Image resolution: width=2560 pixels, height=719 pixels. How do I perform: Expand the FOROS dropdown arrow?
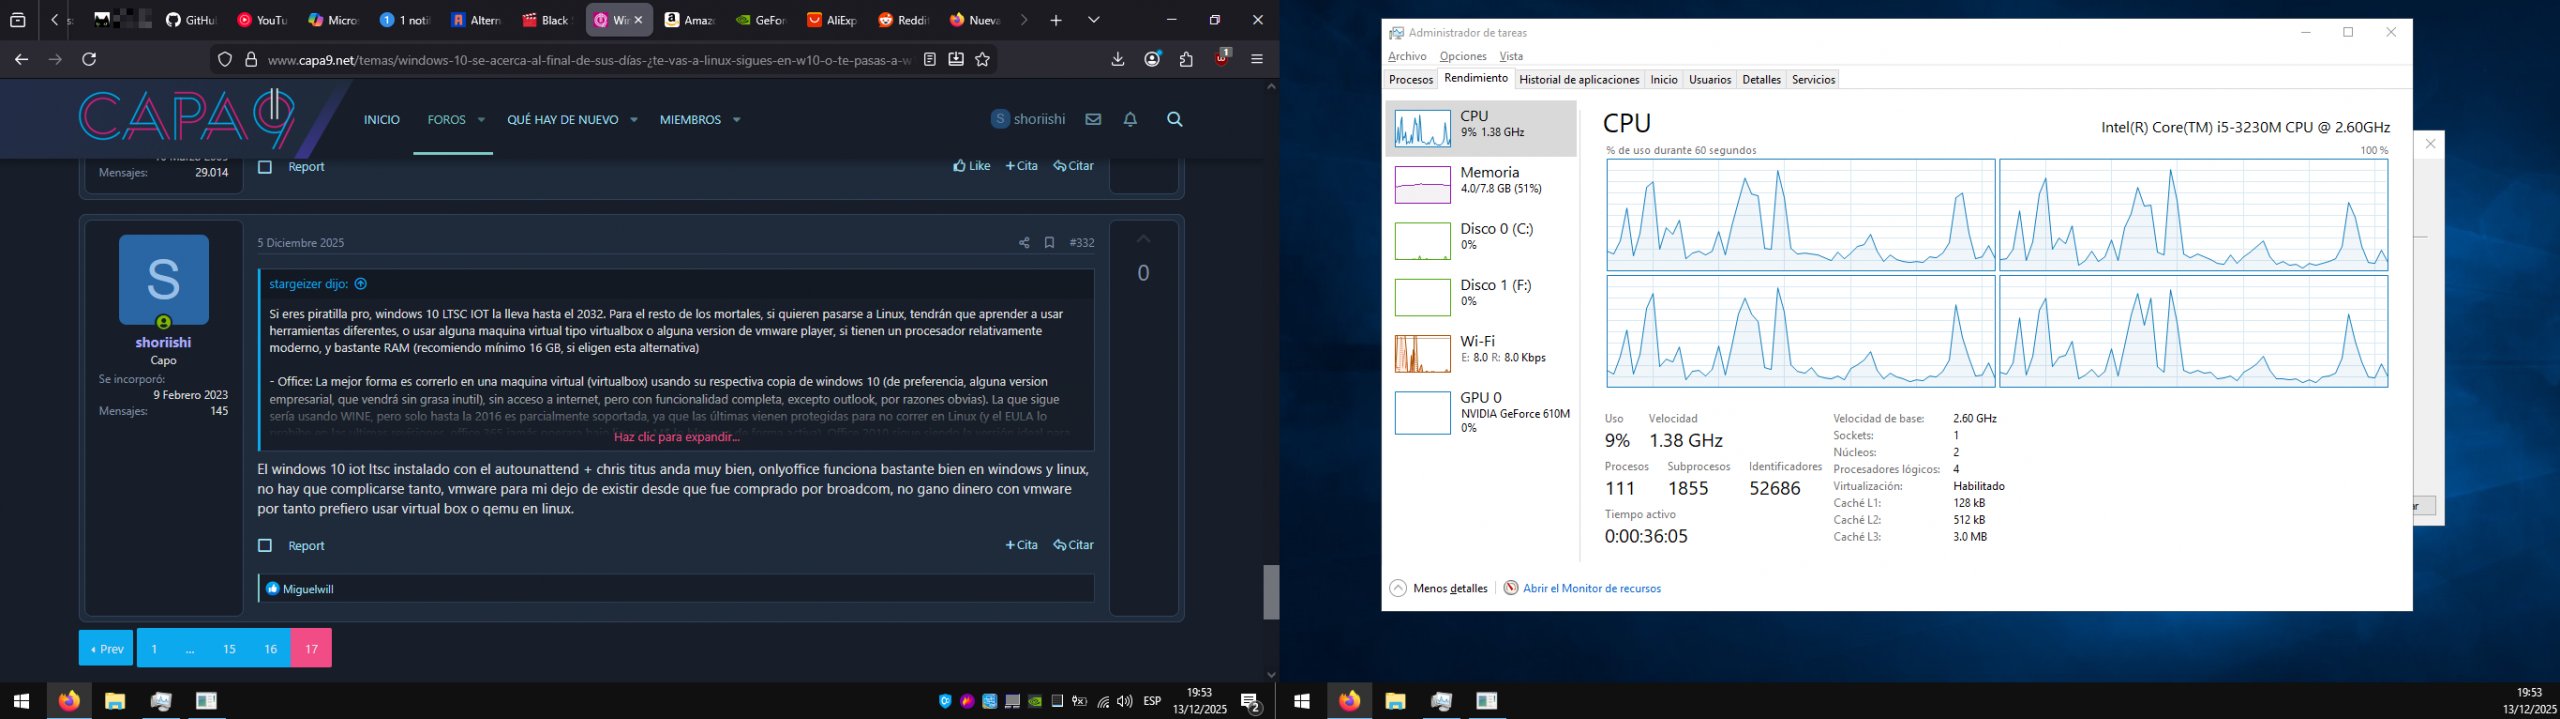tap(481, 120)
